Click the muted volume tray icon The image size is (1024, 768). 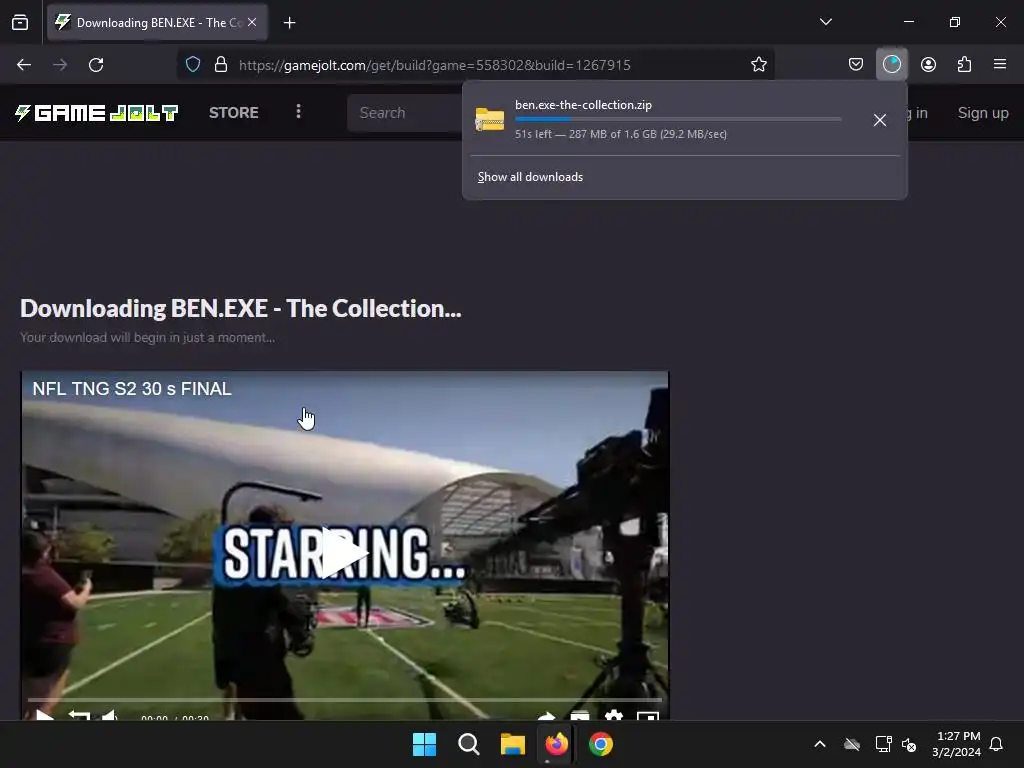pos(908,744)
